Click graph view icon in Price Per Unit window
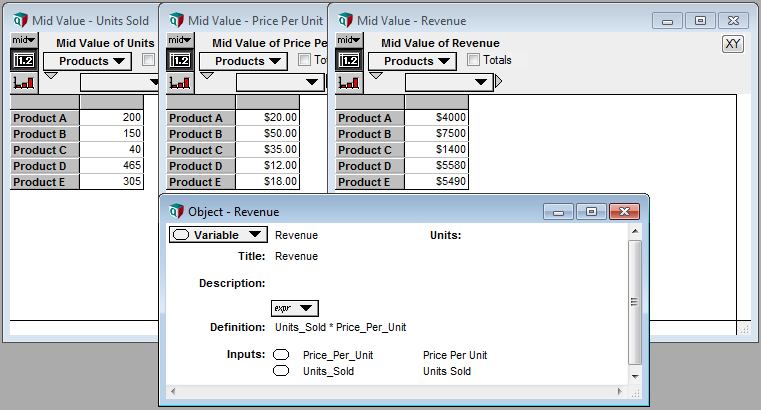761x410 pixels. (x=180, y=83)
